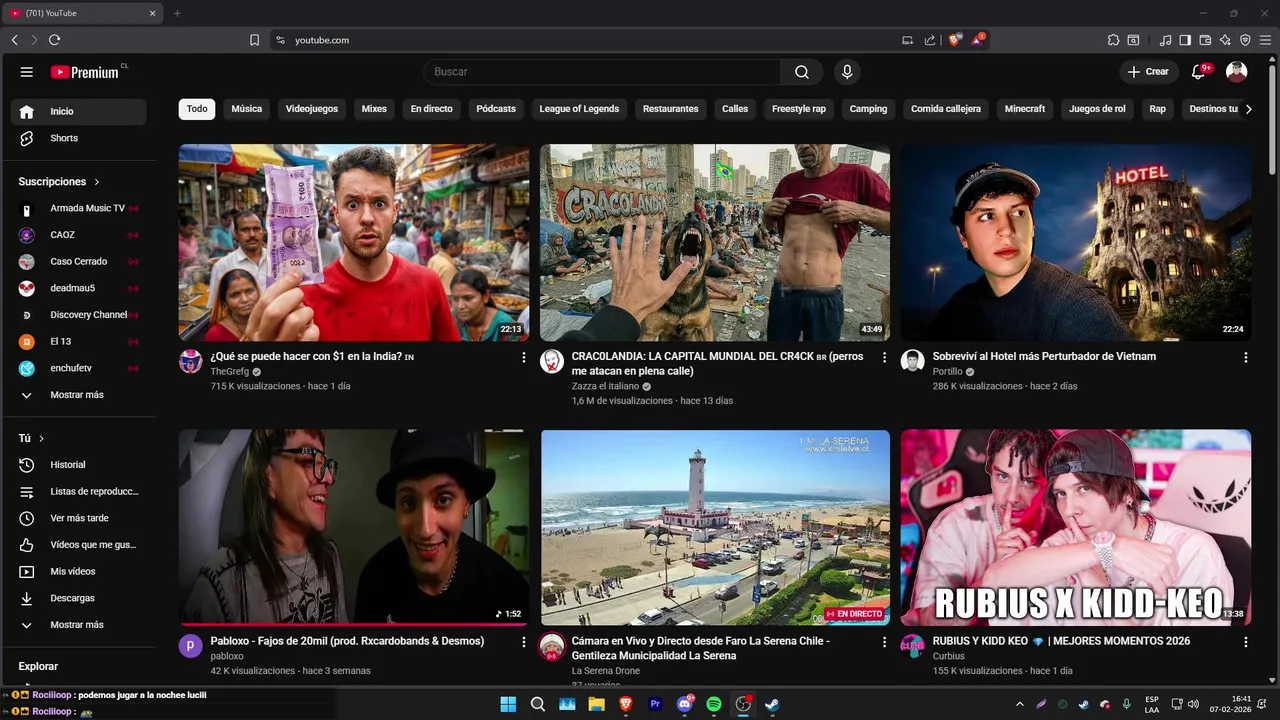
Task: Open the Rubius x Kidd-Keo thumbnail
Action: click(1075, 527)
